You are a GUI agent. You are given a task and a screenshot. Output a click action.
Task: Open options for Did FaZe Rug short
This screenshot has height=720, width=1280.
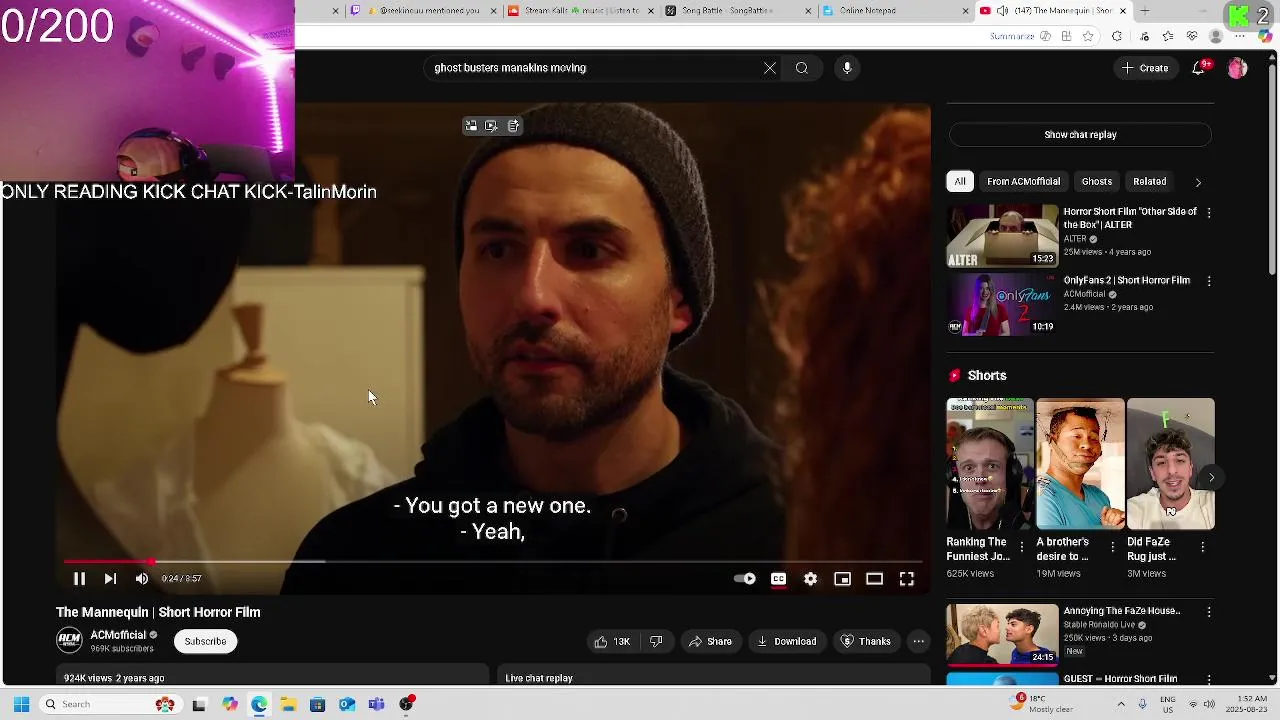point(1202,547)
